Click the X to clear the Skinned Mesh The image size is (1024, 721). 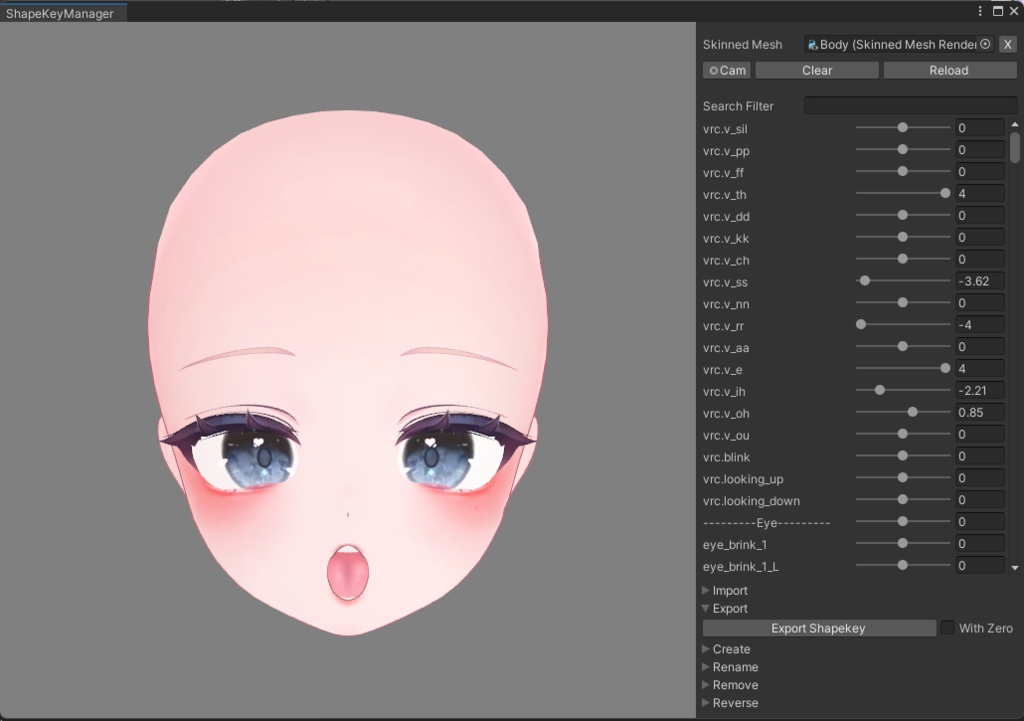(1008, 44)
